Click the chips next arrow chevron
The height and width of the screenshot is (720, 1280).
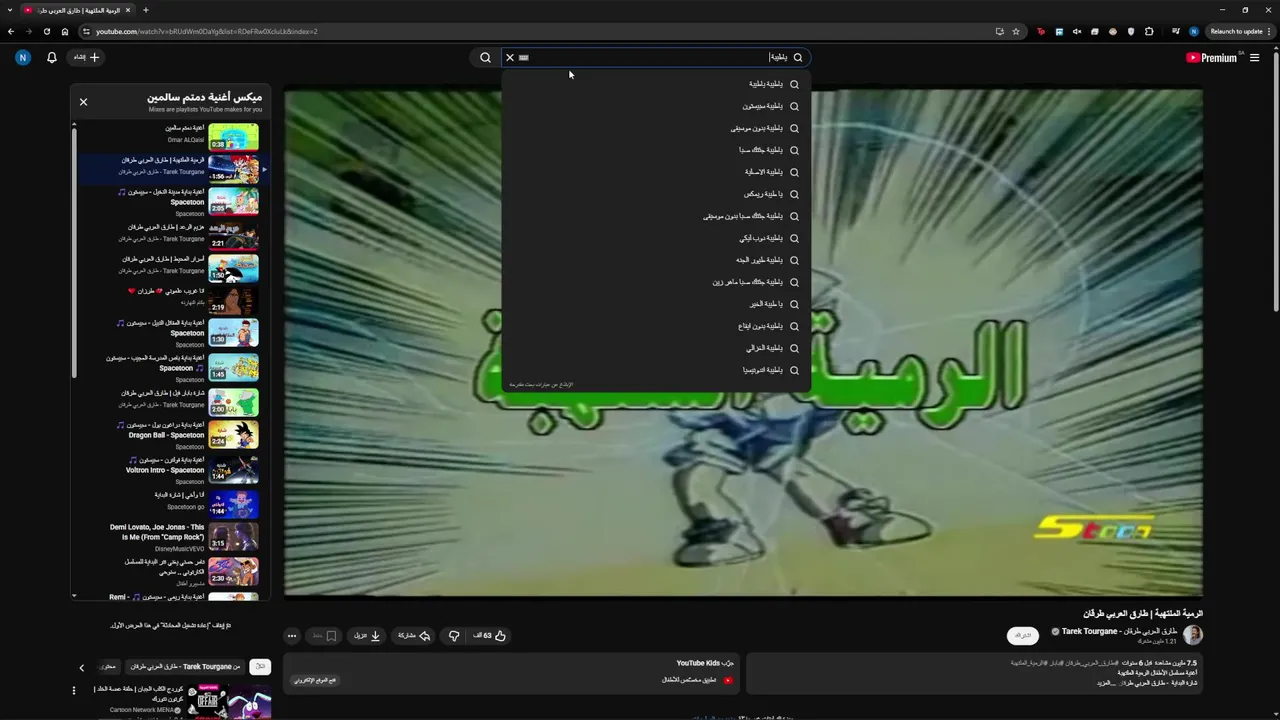click(x=82, y=668)
